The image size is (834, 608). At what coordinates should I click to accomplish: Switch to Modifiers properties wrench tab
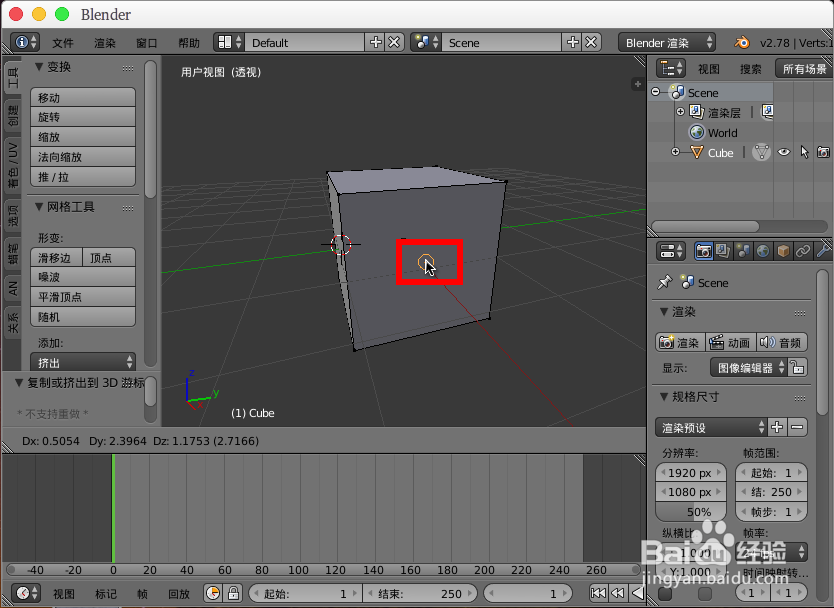click(x=822, y=251)
